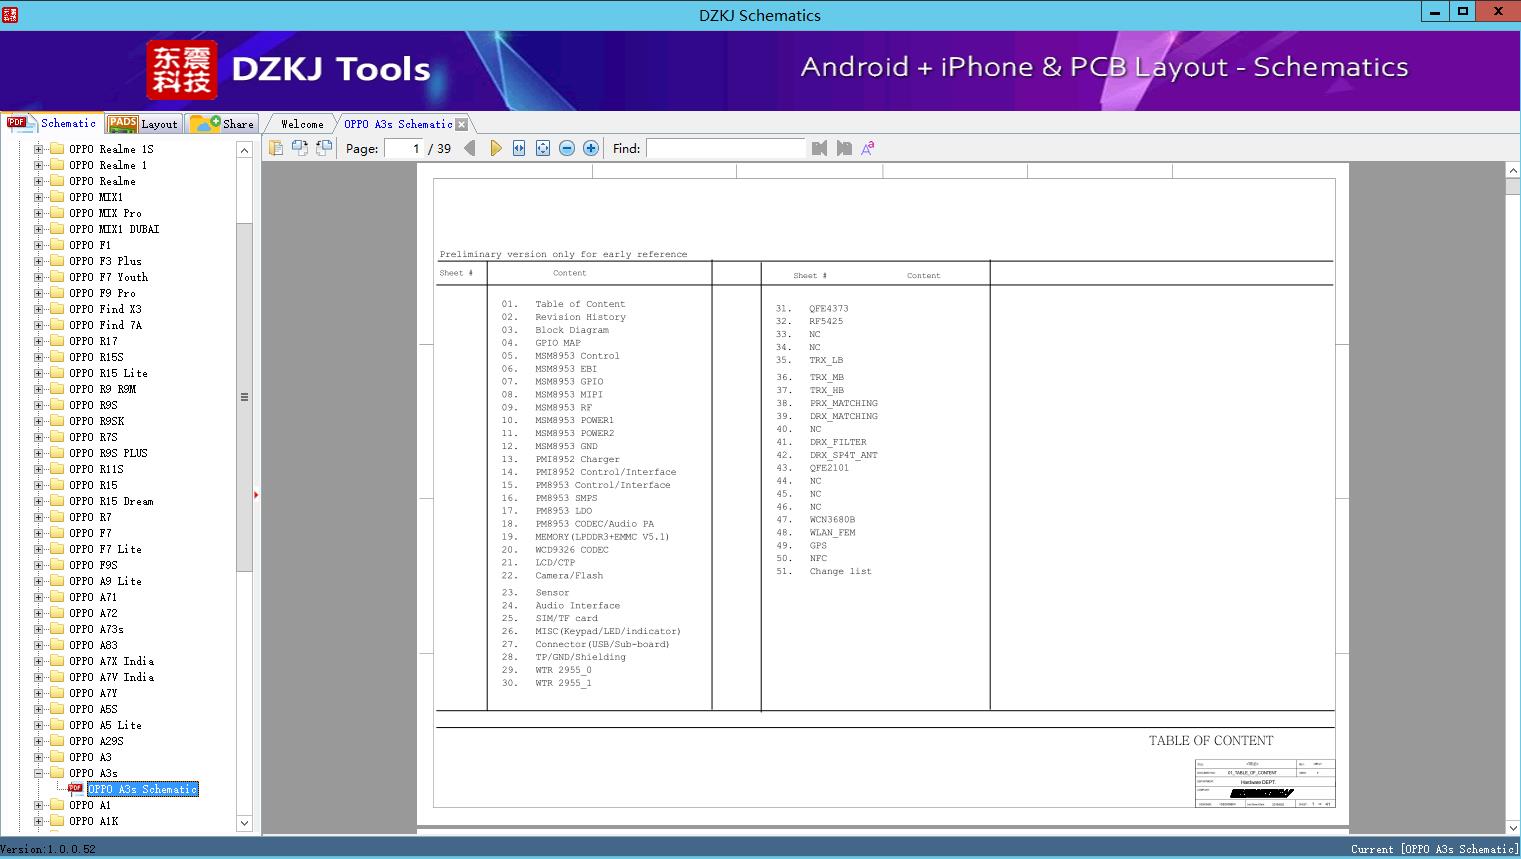Click the copy document toolbar icon

click(275, 148)
